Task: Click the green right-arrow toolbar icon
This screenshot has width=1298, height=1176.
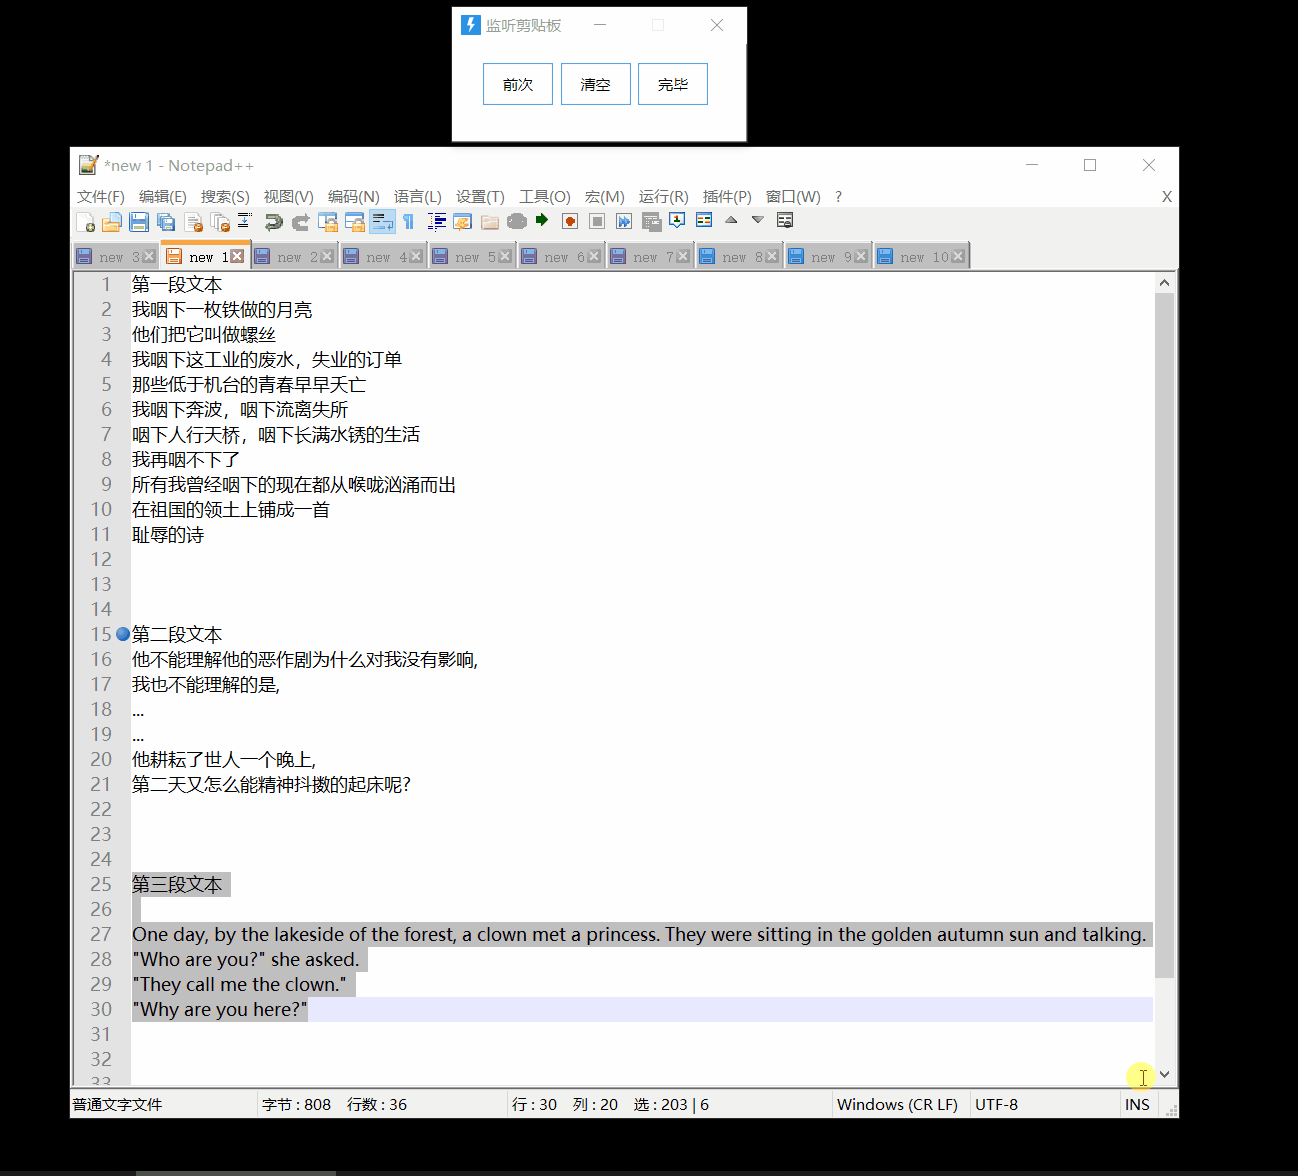Action: click(542, 220)
